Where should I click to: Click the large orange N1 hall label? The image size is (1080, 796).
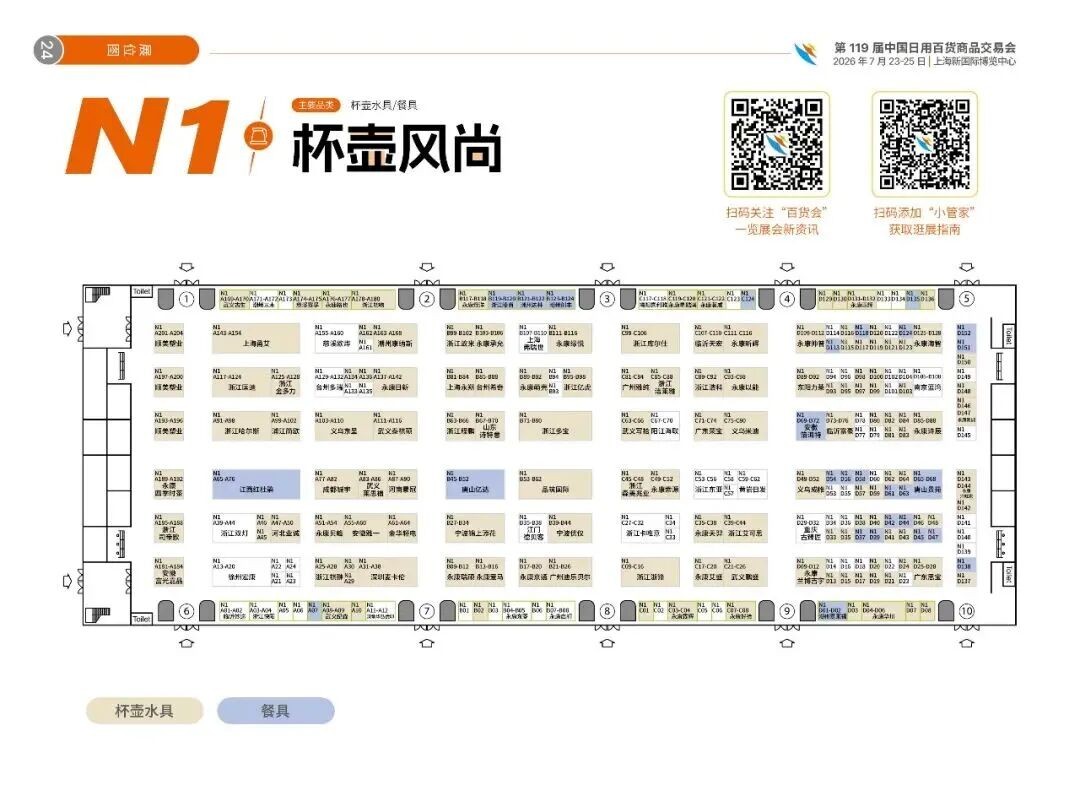coord(147,136)
